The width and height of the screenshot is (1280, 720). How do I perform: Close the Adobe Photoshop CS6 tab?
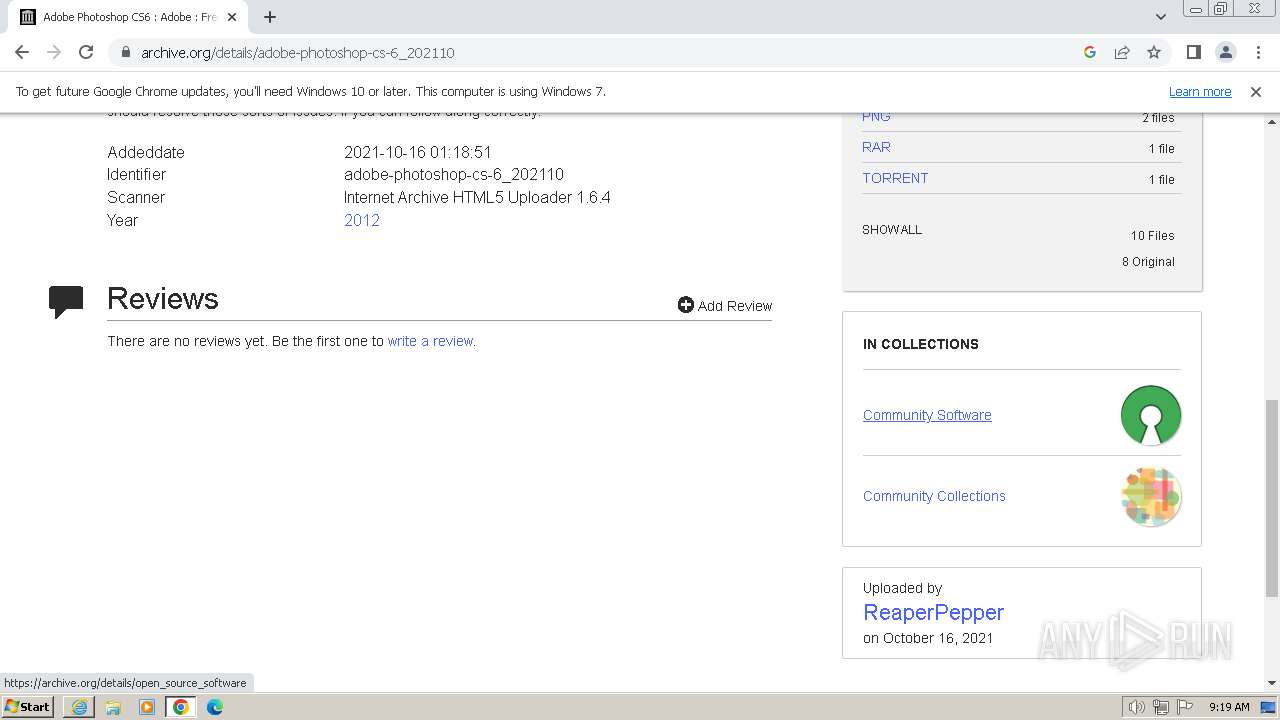232,17
